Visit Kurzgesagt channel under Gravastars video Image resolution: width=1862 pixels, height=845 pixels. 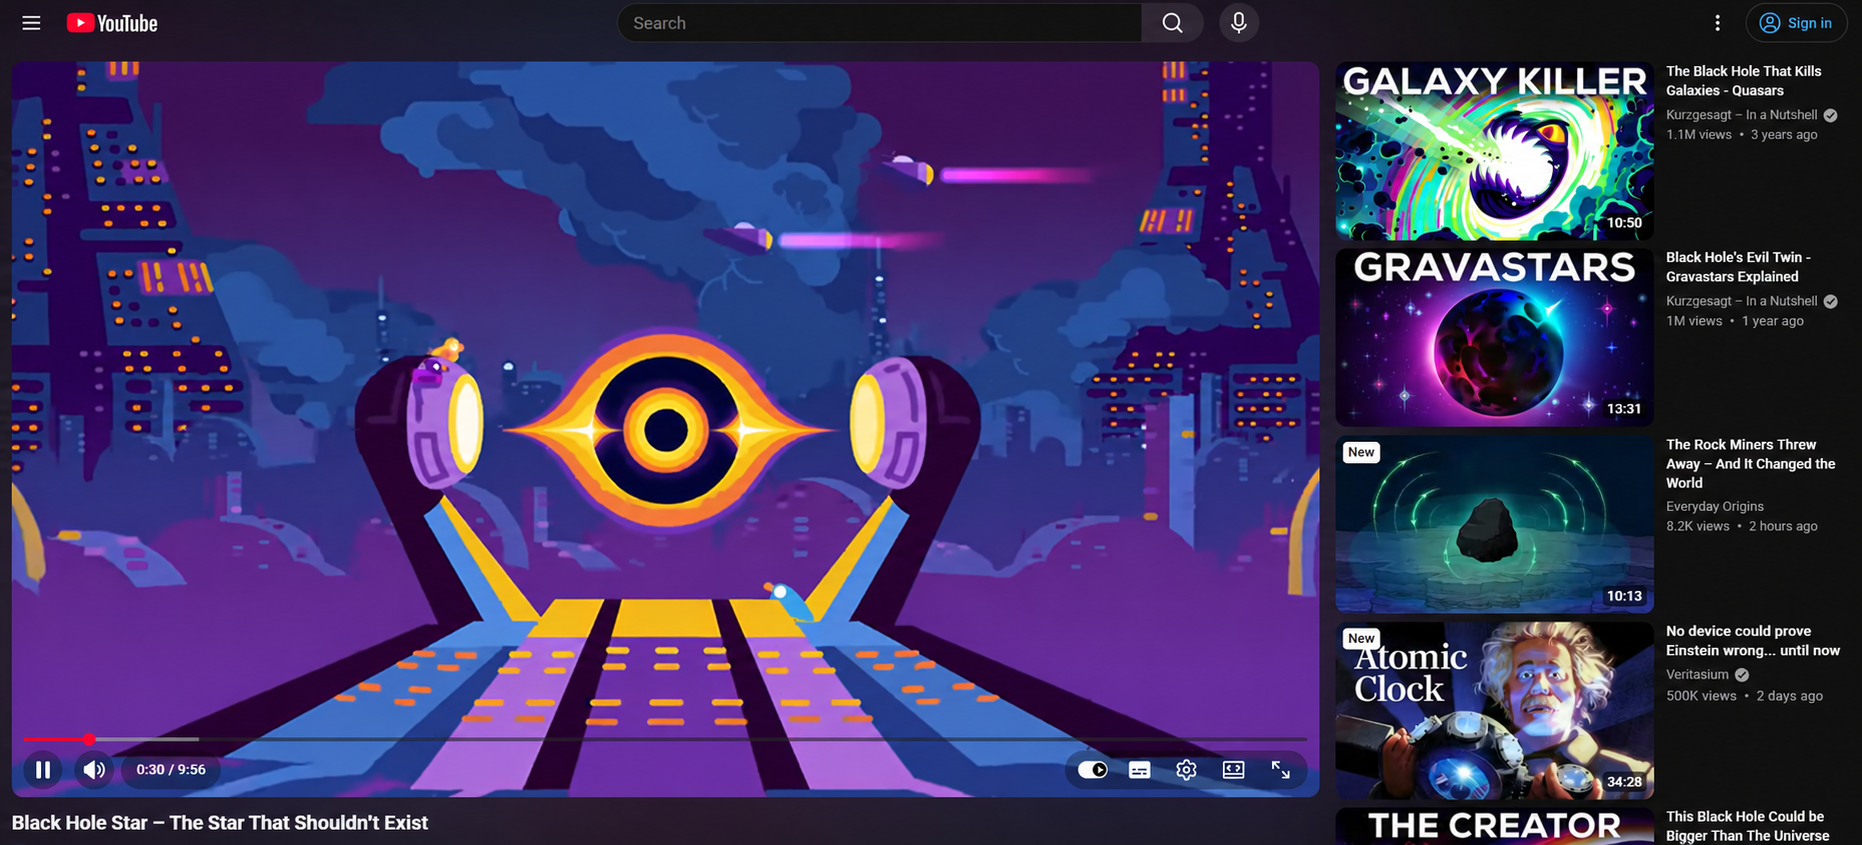tap(1741, 301)
